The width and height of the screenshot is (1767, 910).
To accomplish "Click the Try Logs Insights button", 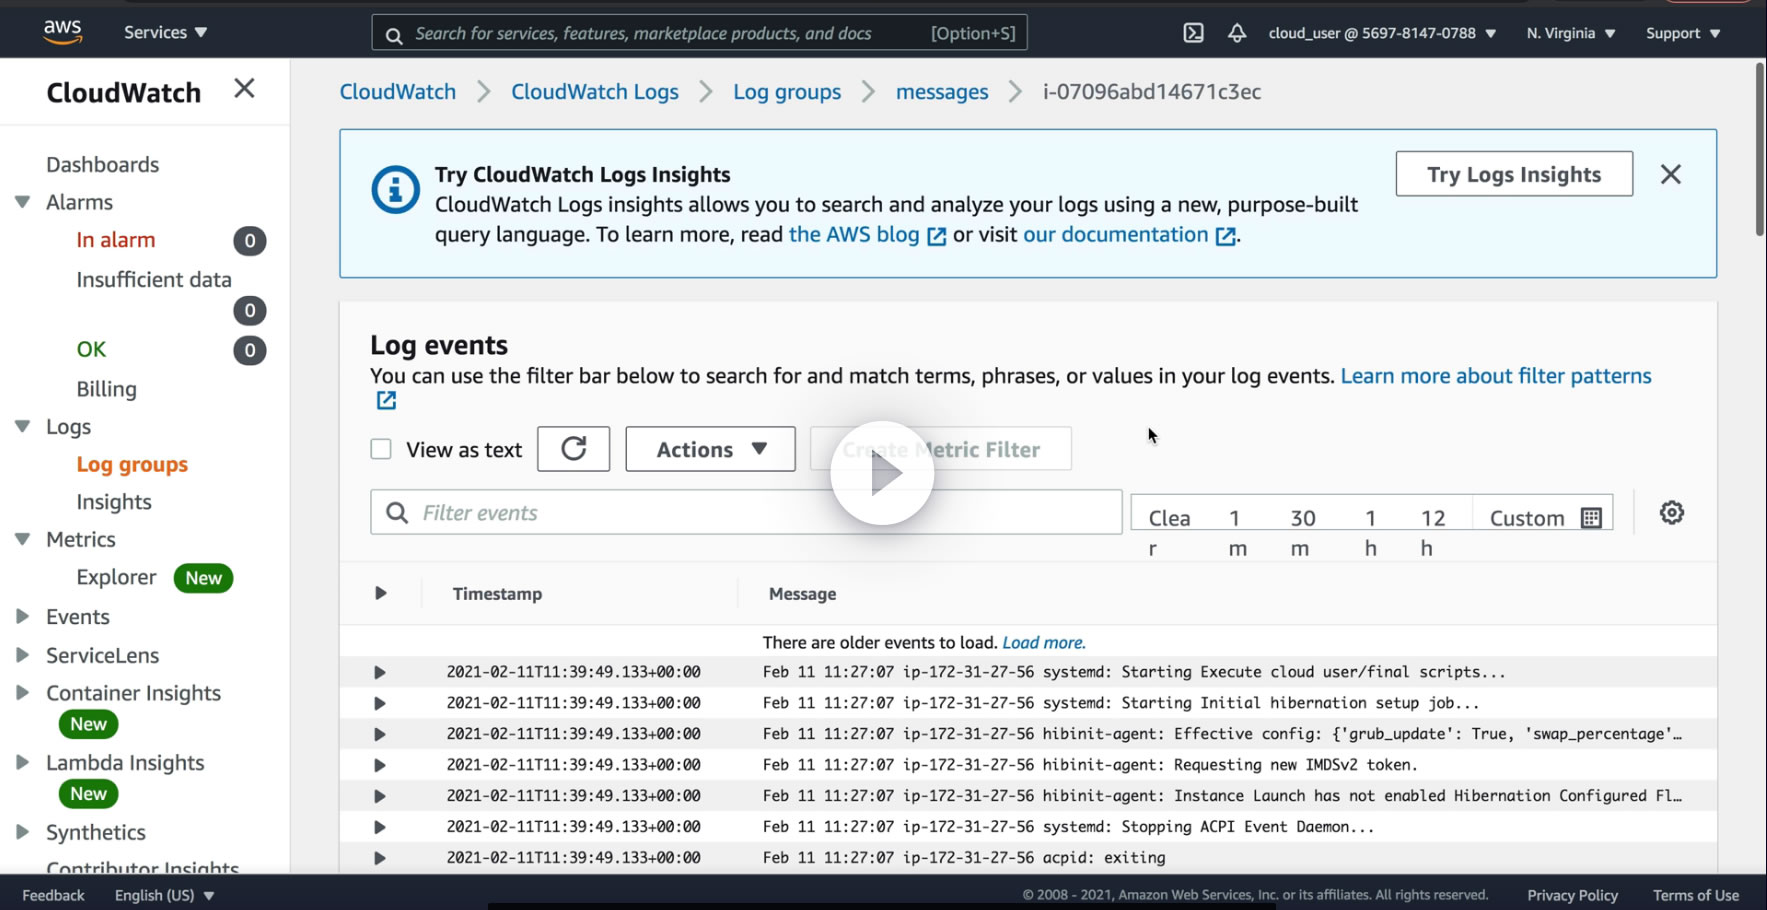I will 1514,174.
